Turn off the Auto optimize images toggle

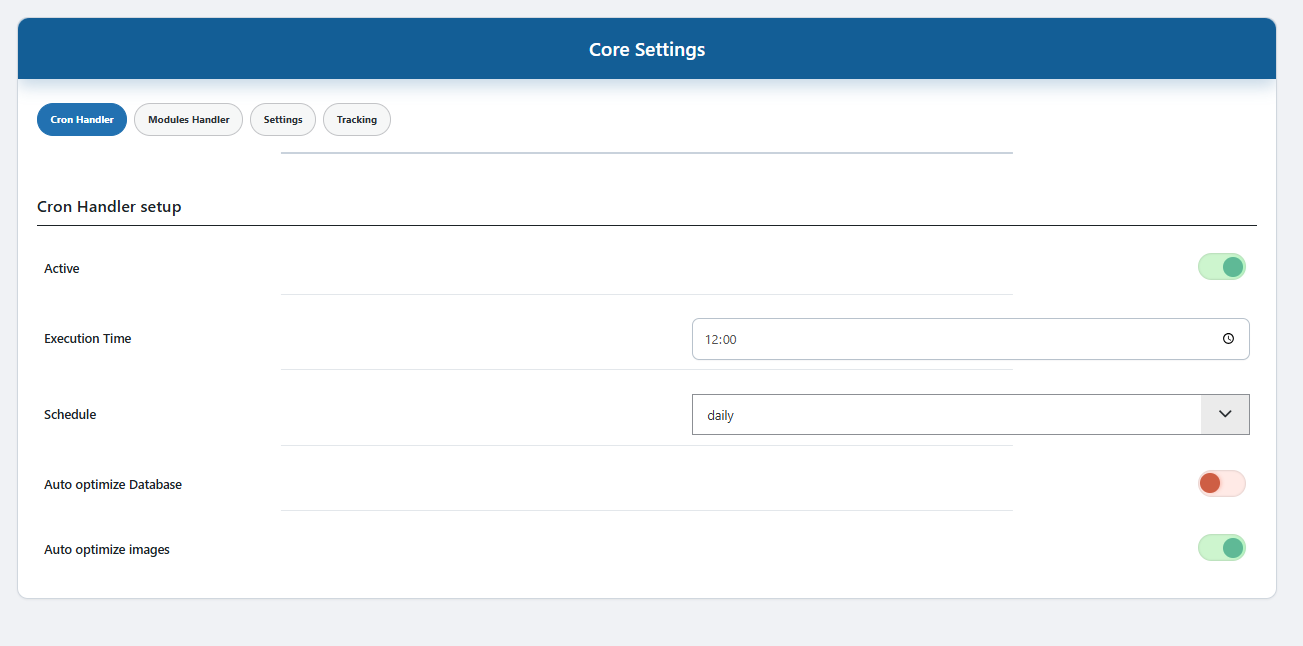[x=1222, y=548]
